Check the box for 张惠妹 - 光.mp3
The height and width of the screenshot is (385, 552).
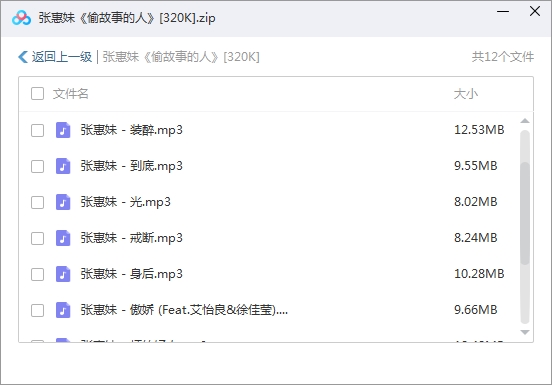[37, 202]
